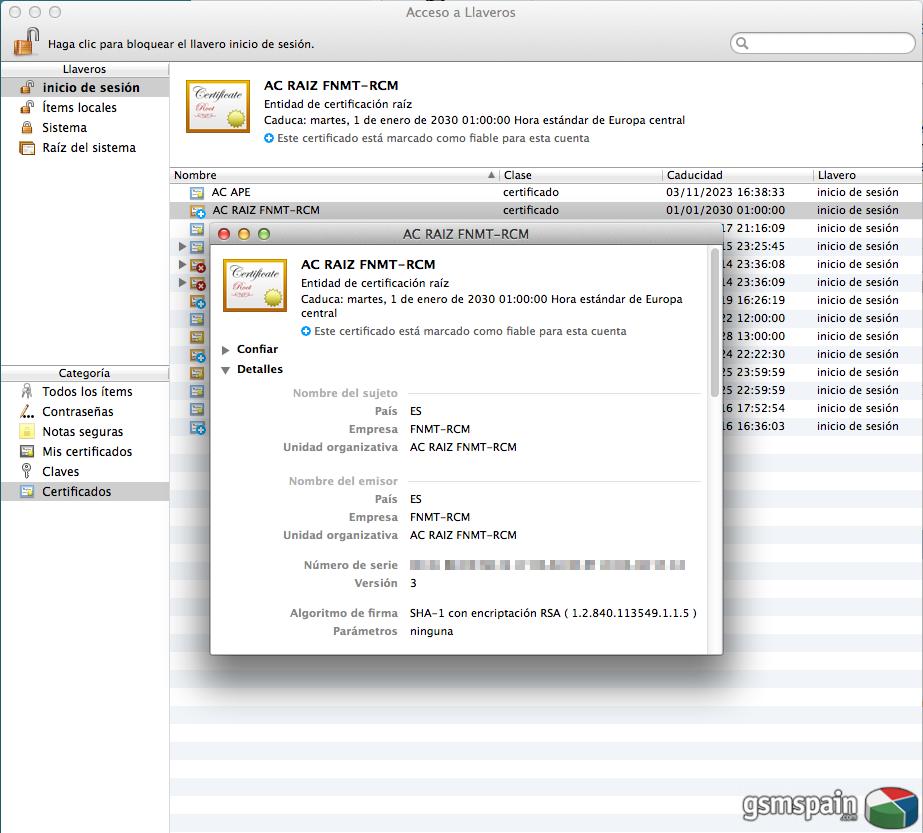923x833 pixels.
Task: Click the Versión value 3 in the dialog
Action: (x=413, y=583)
